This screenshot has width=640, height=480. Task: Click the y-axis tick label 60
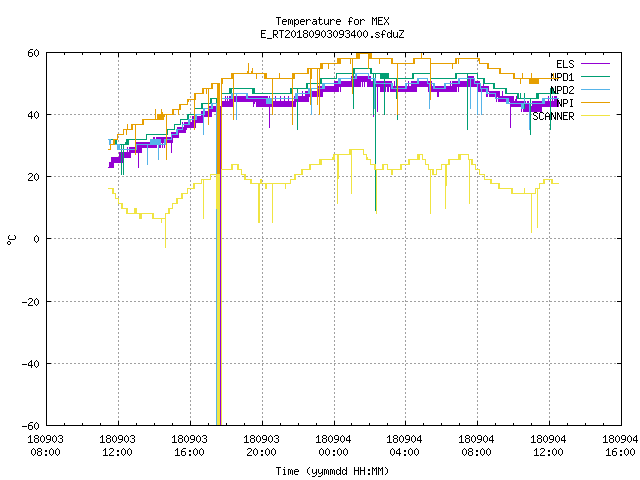pos(33,53)
